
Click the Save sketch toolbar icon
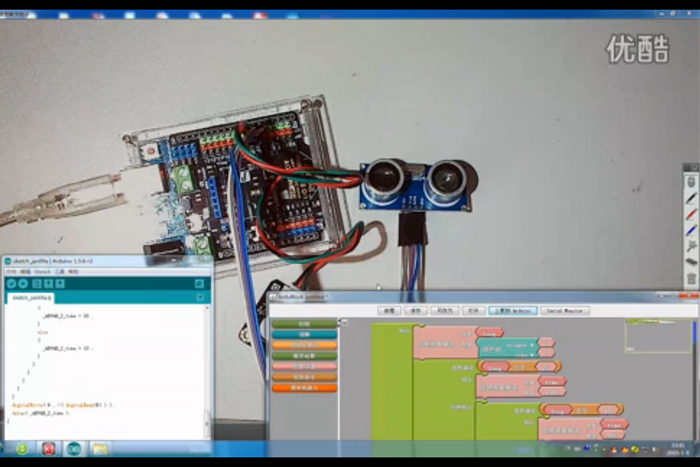tap(60, 284)
